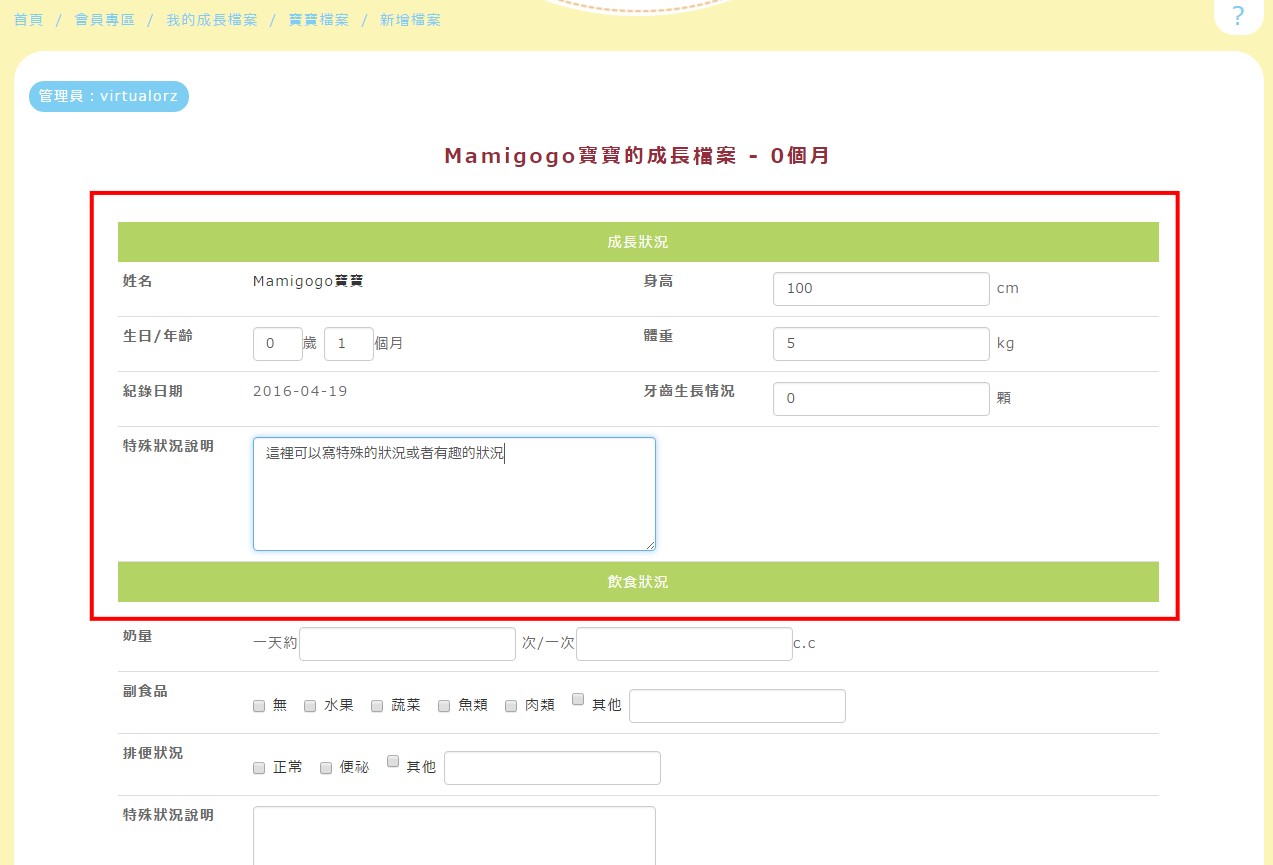Image resolution: width=1273 pixels, height=865 pixels.
Task: Click the 飲食狀況 特殊狀況說明 textarea
Action: [454, 836]
